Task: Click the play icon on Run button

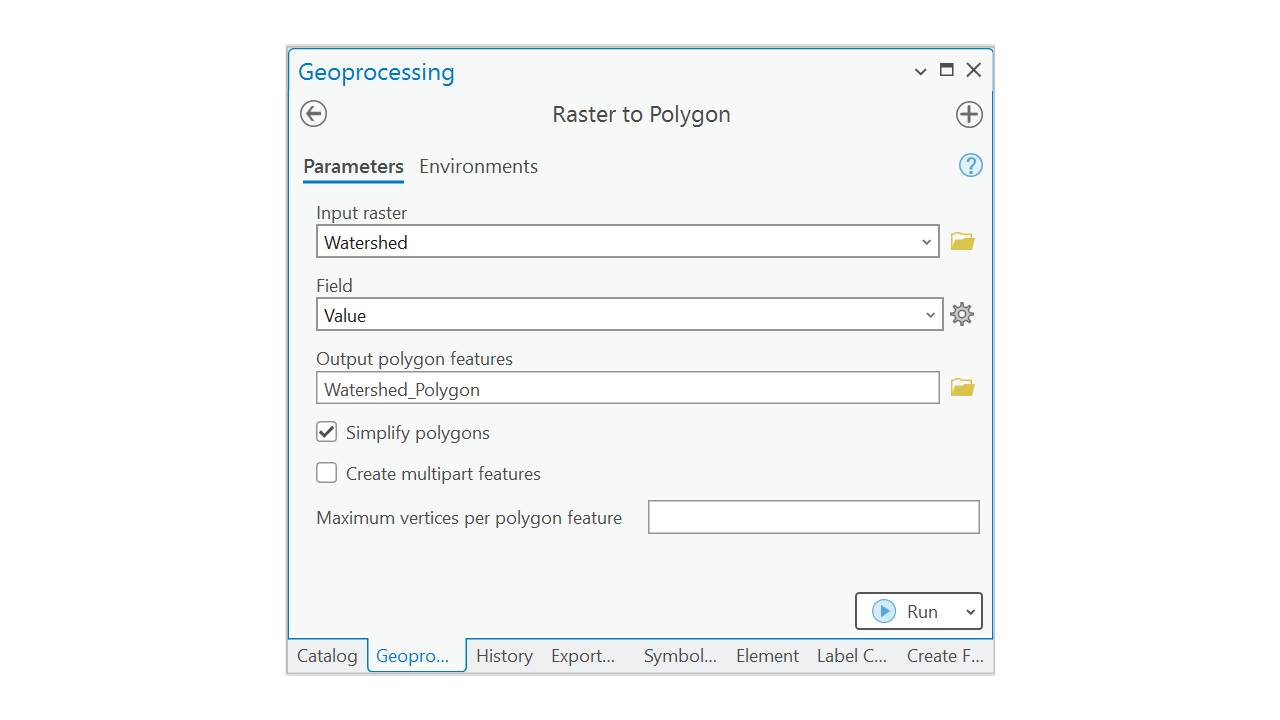Action: pos(884,611)
